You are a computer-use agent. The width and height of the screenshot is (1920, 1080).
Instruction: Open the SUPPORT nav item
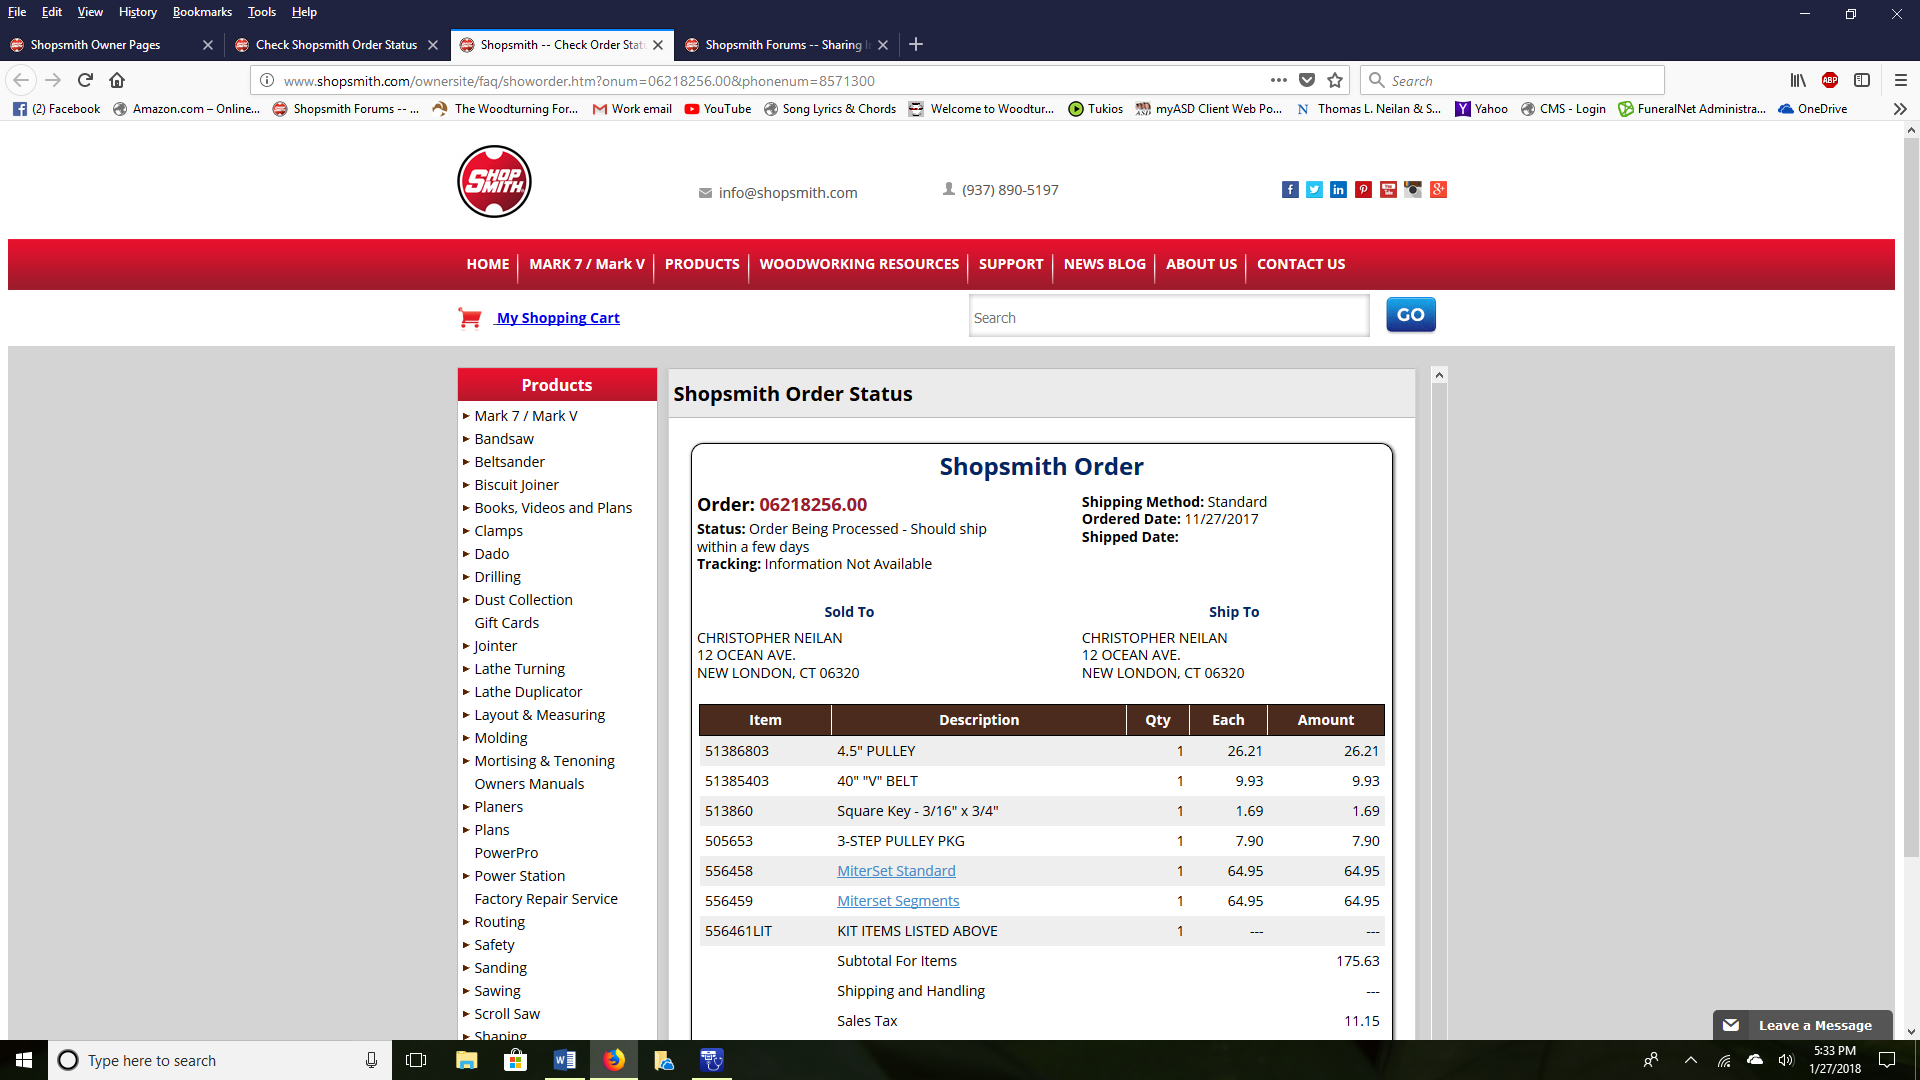[1011, 264]
